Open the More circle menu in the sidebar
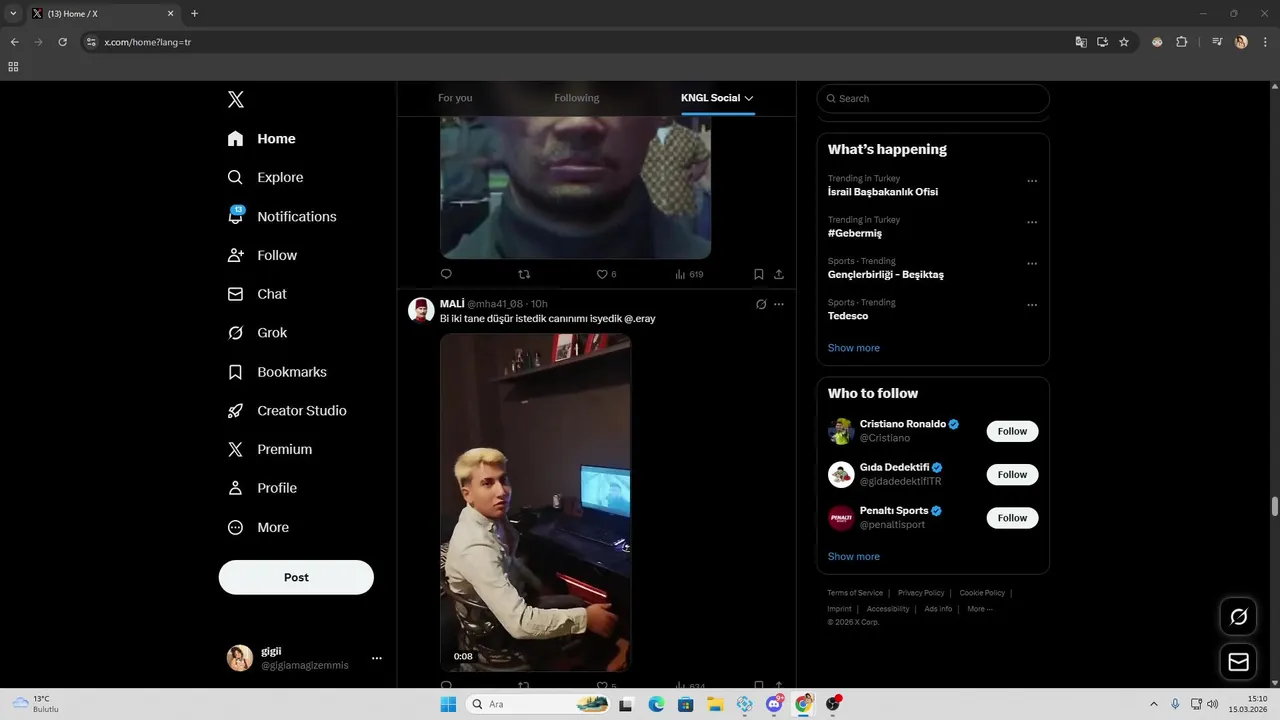This screenshot has width=1280, height=720. 235,527
